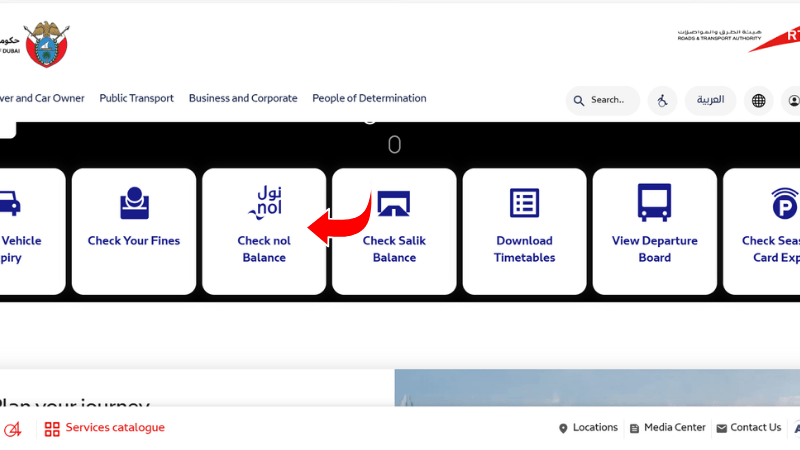Click the parking seasonal card icon
The height and width of the screenshot is (450, 800).
785,203
